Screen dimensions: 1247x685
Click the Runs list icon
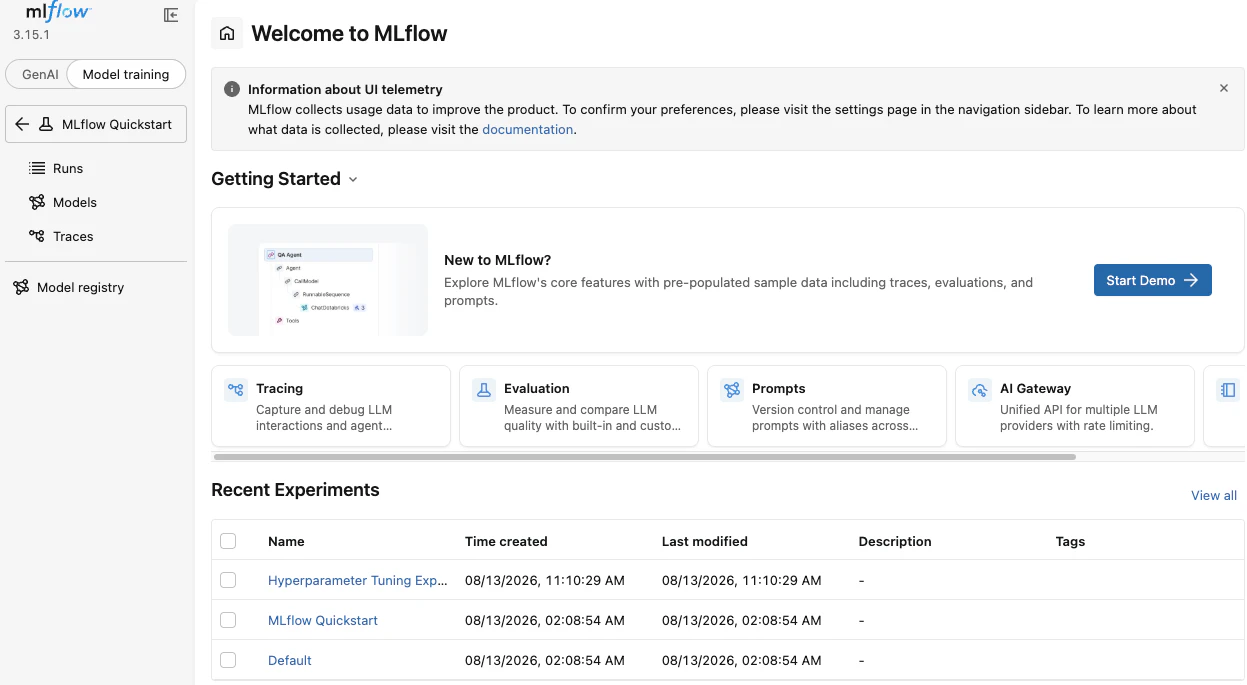click(37, 168)
